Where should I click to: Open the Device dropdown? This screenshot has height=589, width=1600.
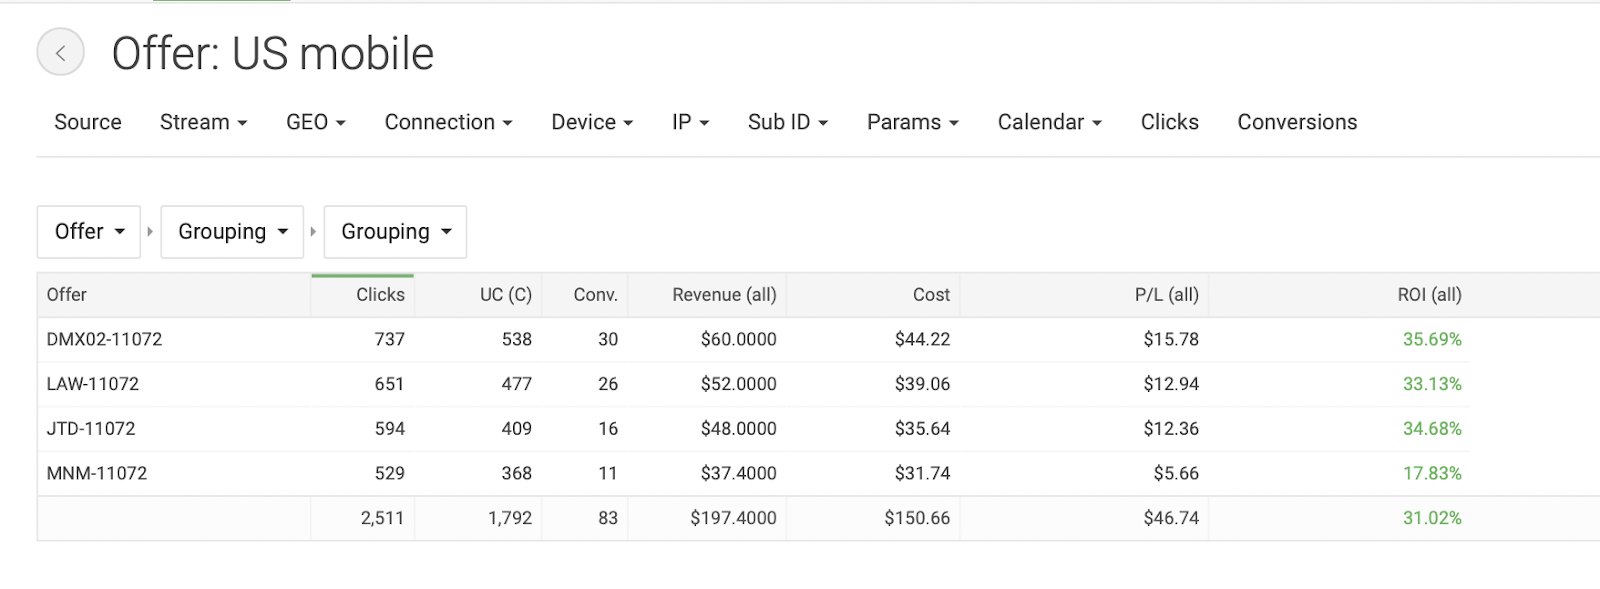coord(592,122)
